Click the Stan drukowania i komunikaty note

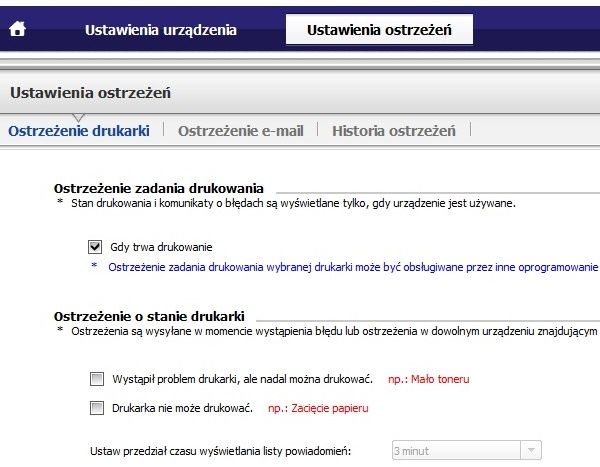pyautogui.click(x=293, y=203)
